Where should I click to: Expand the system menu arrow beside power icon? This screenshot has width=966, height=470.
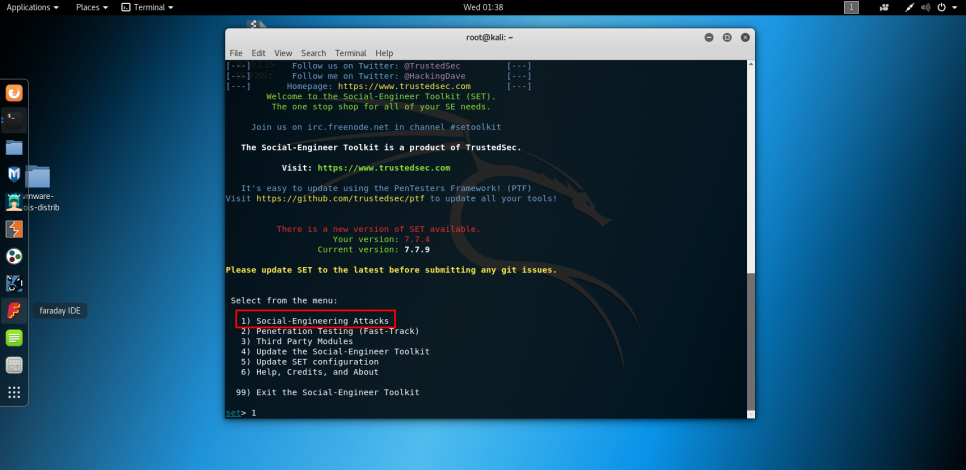954,7
